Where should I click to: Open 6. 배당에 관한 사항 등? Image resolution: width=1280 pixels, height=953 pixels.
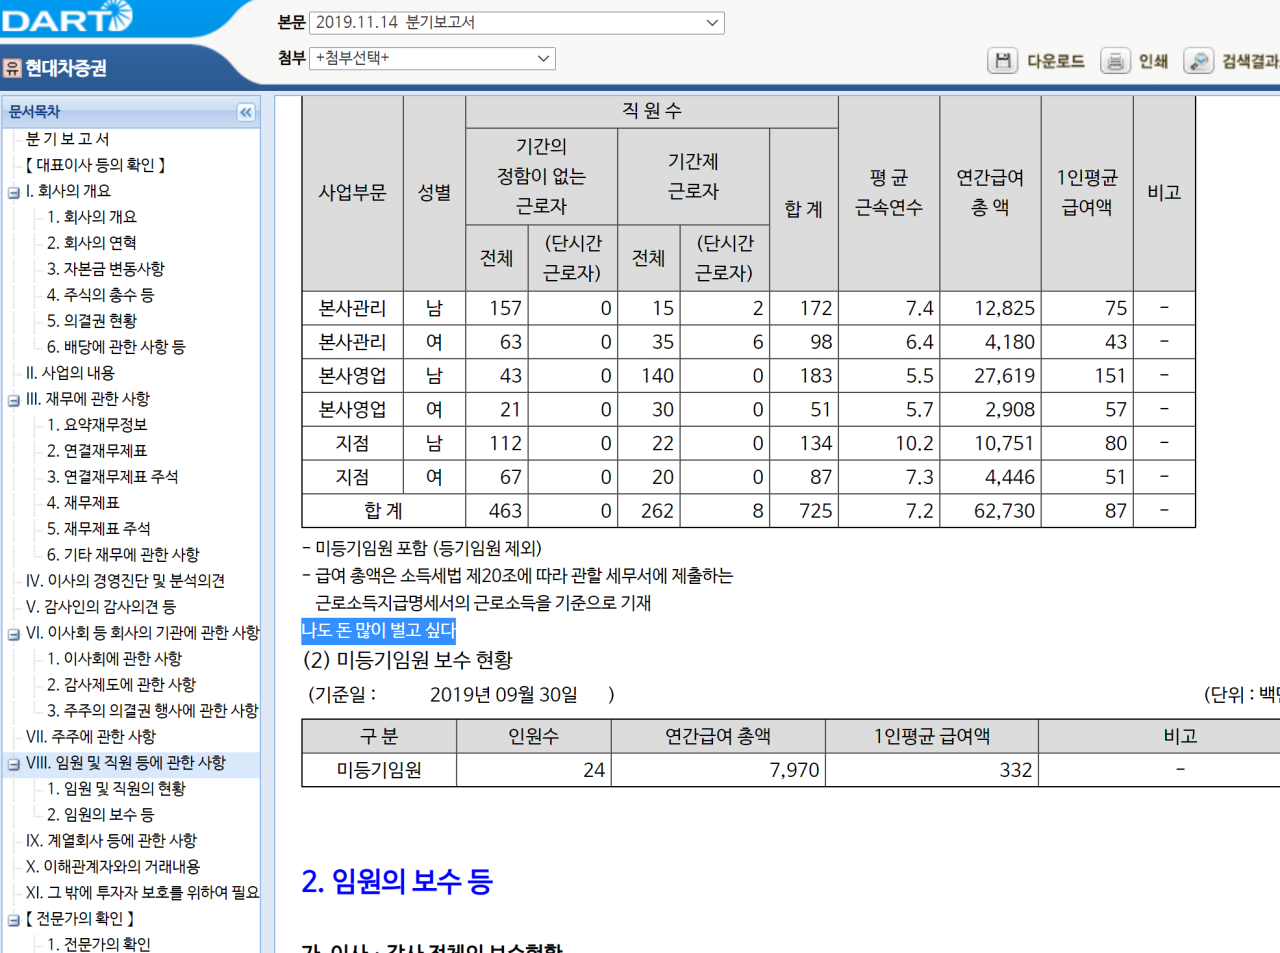pyautogui.click(x=116, y=347)
